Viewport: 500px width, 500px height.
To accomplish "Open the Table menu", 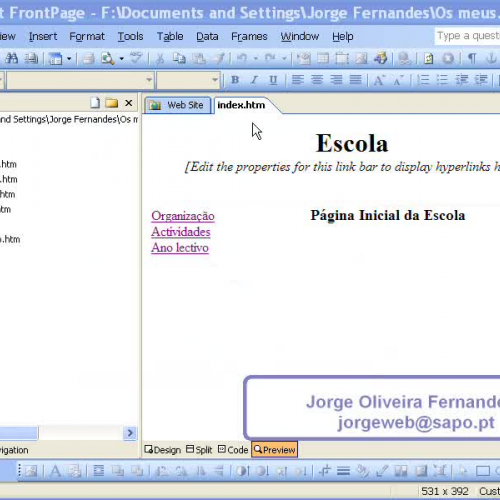I will point(170,36).
